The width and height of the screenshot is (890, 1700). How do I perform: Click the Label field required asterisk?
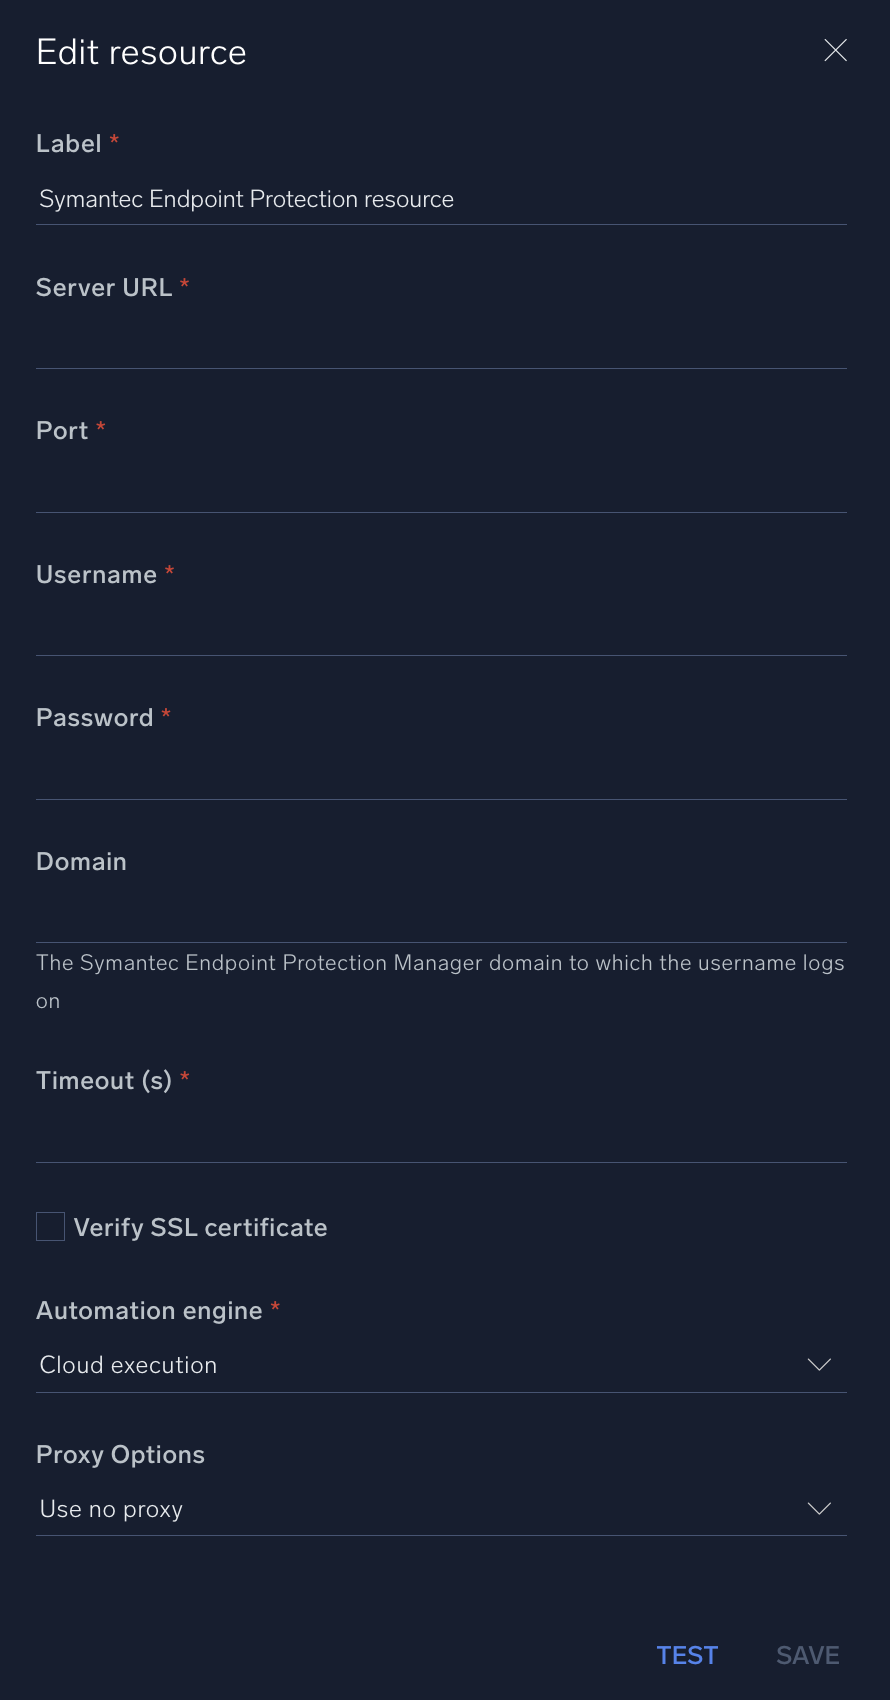point(112,142)
